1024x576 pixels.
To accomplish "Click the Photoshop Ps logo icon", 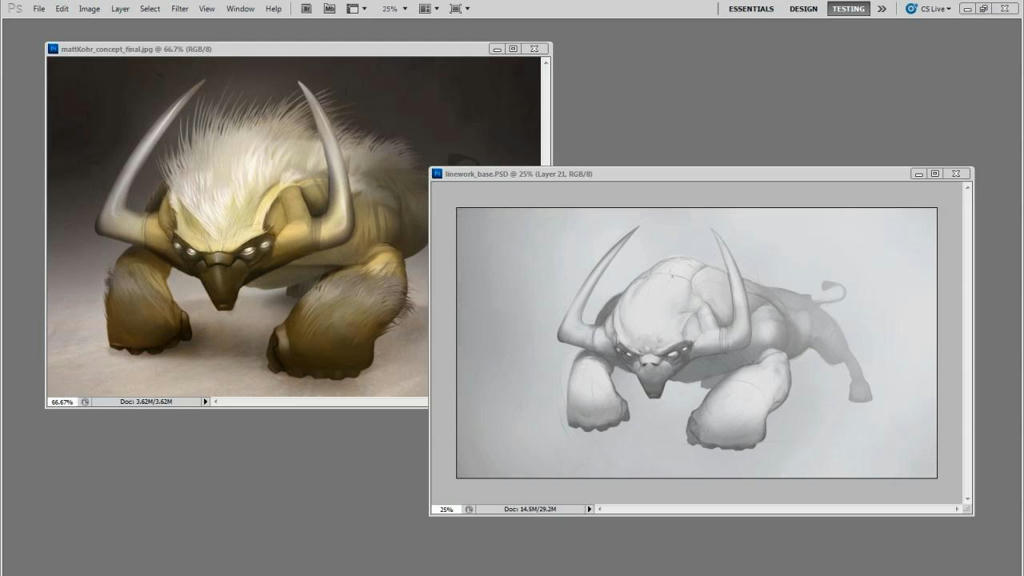I will (x=14, y=8).
